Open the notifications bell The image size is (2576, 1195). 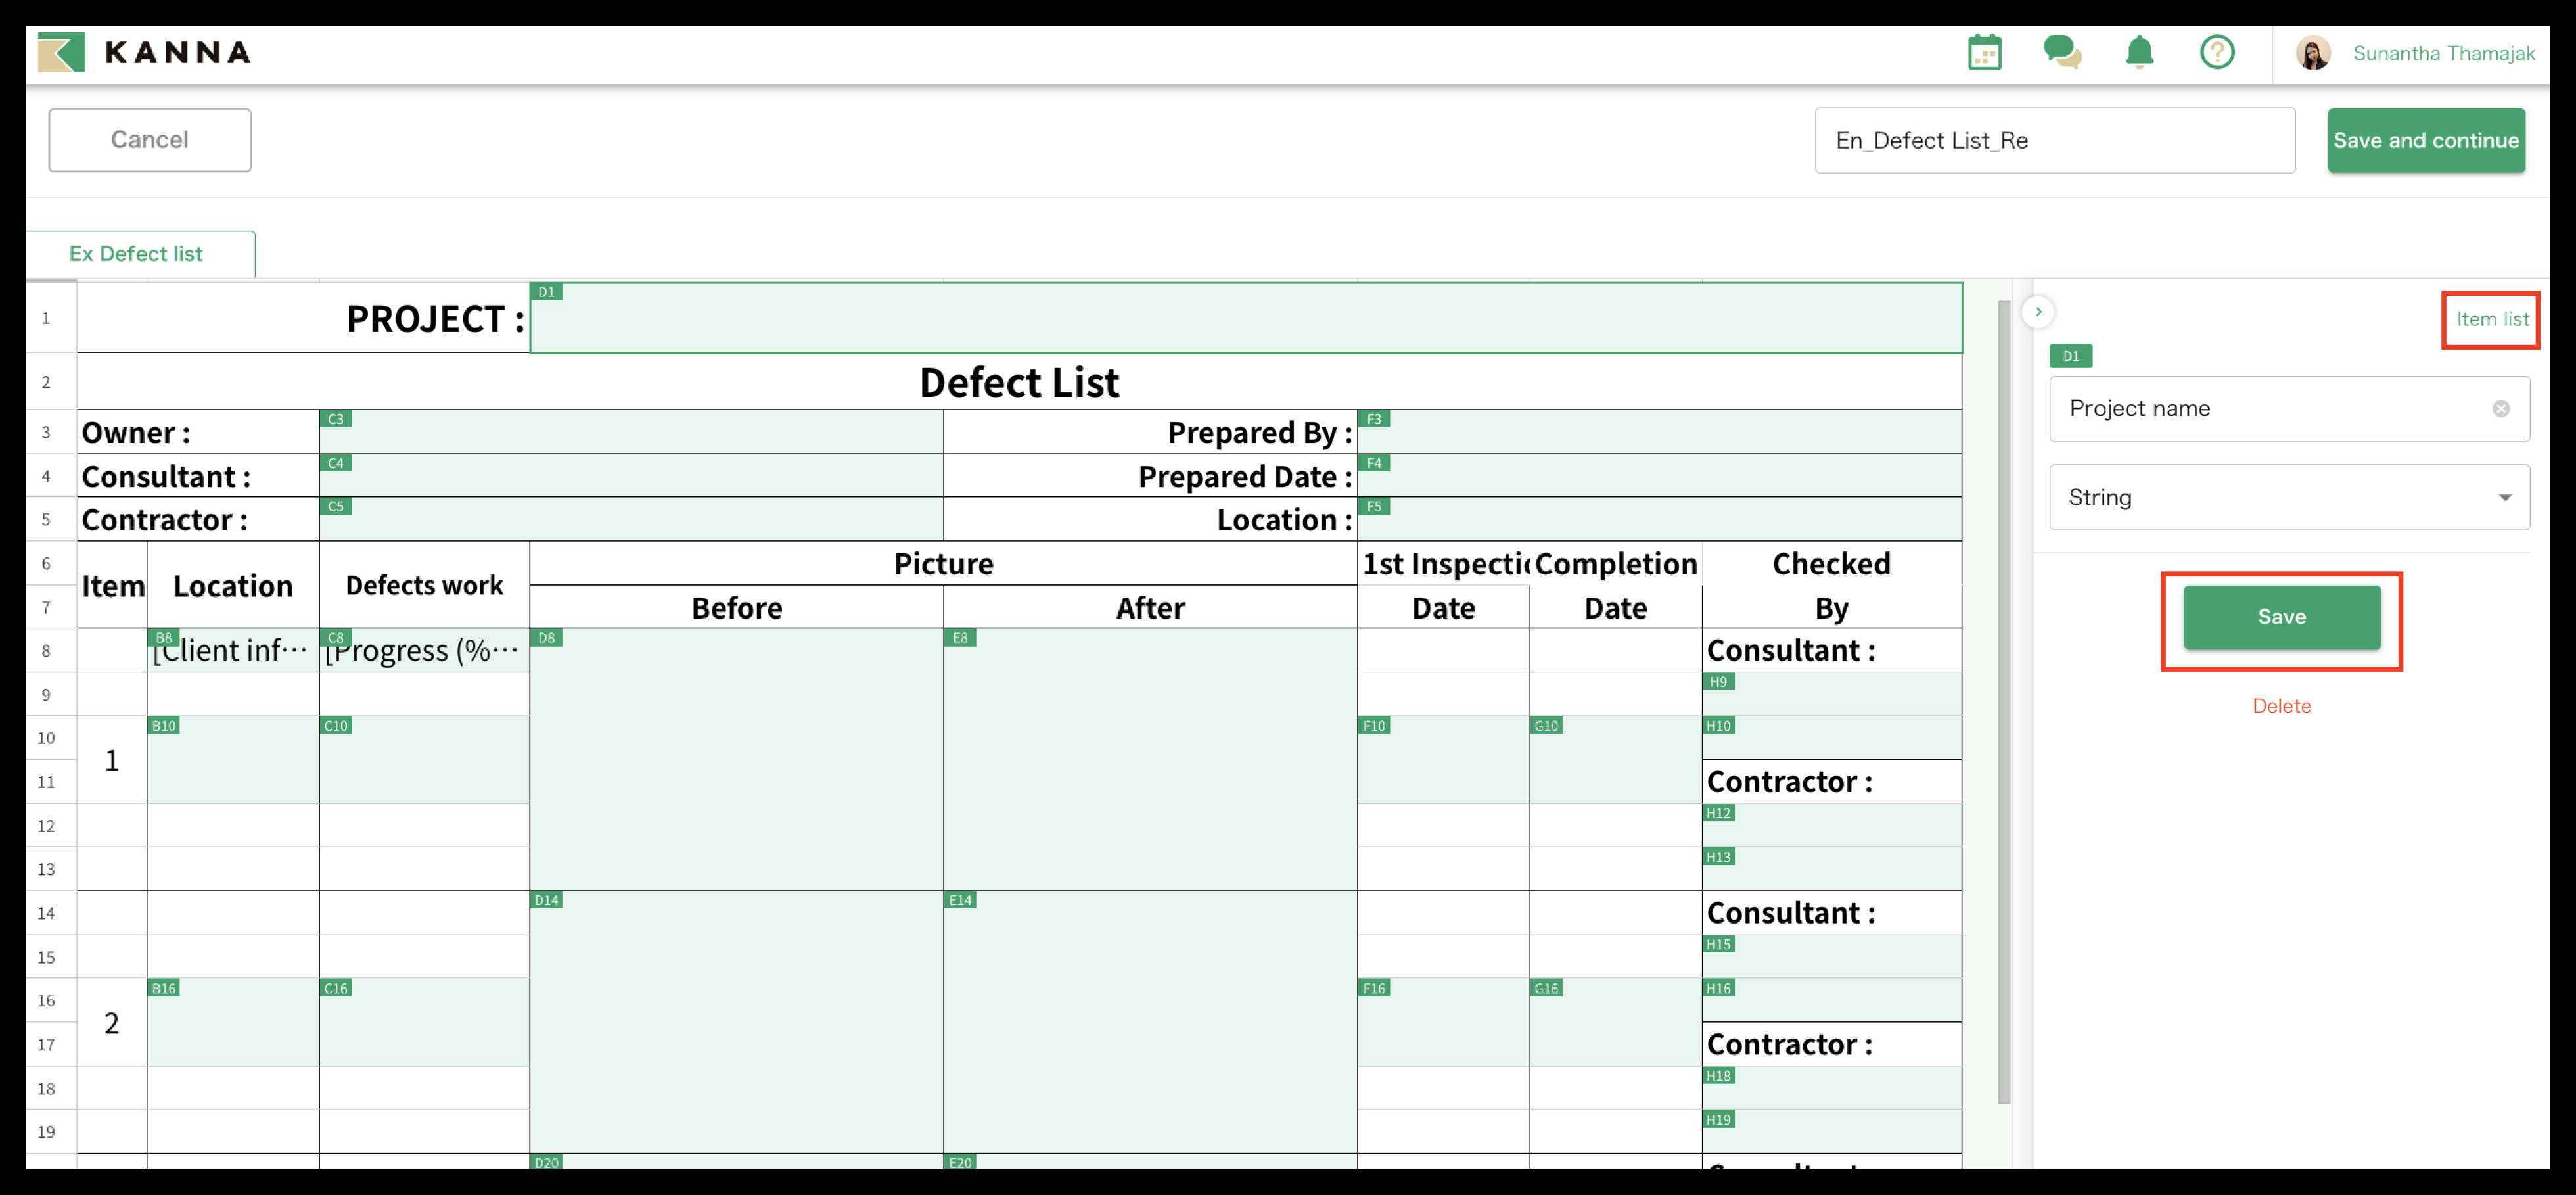(2139, 52)
